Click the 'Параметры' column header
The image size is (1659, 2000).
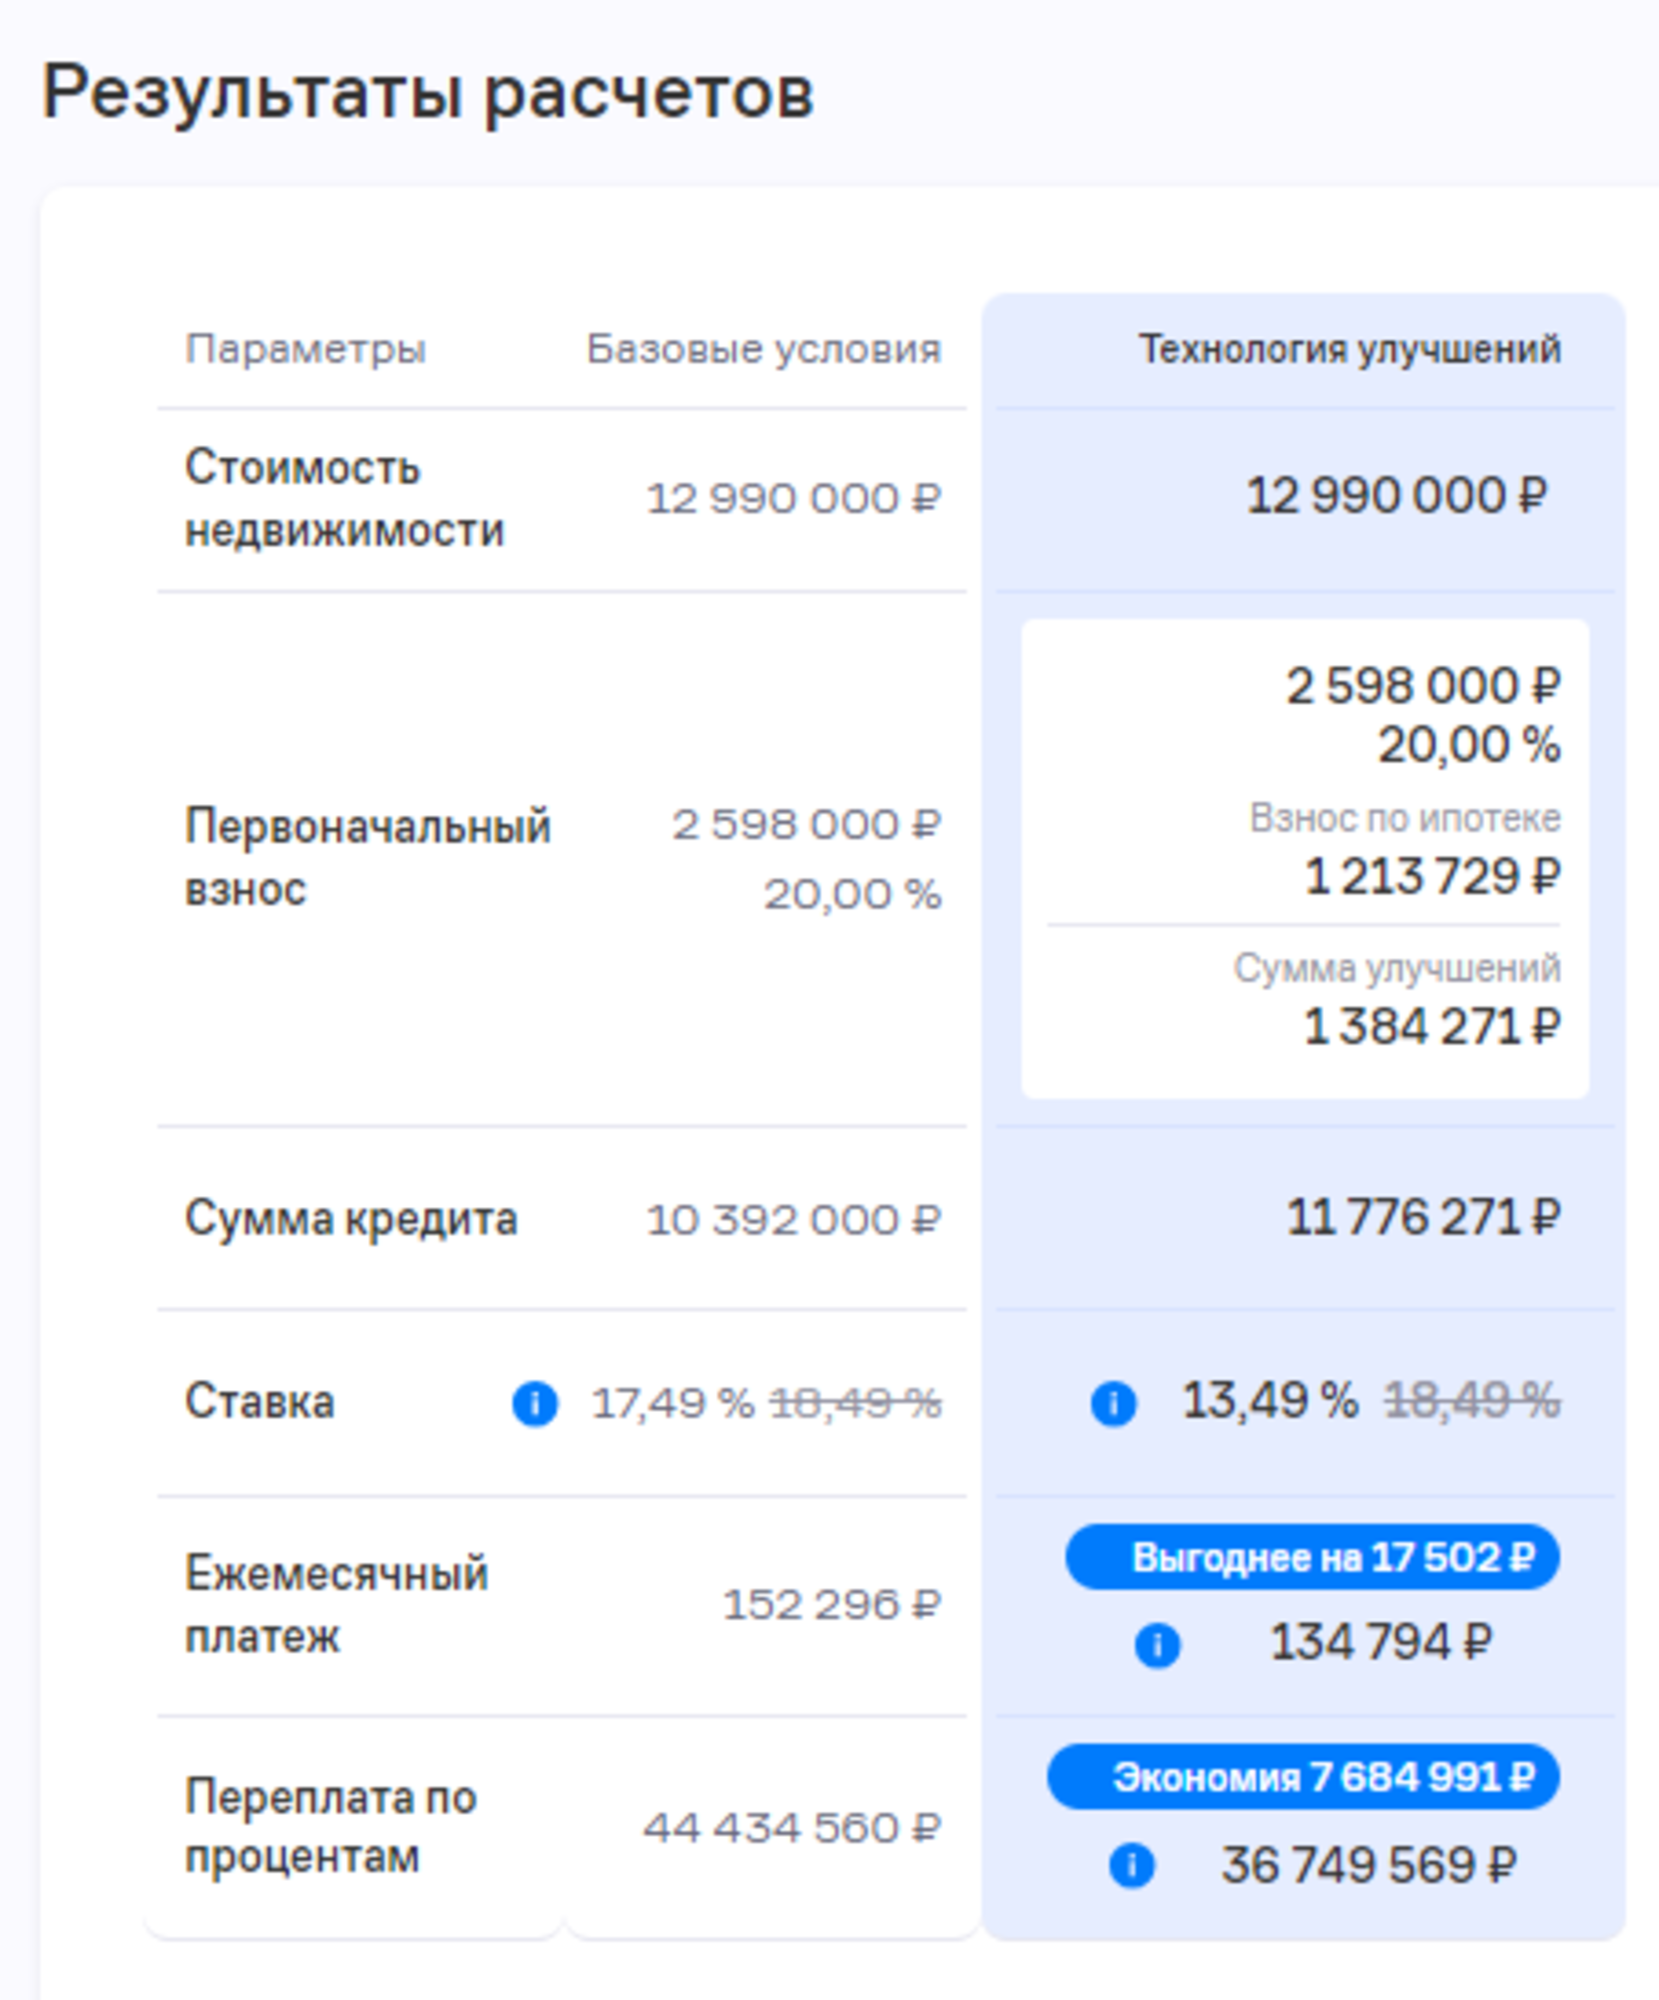click(306, 350)
